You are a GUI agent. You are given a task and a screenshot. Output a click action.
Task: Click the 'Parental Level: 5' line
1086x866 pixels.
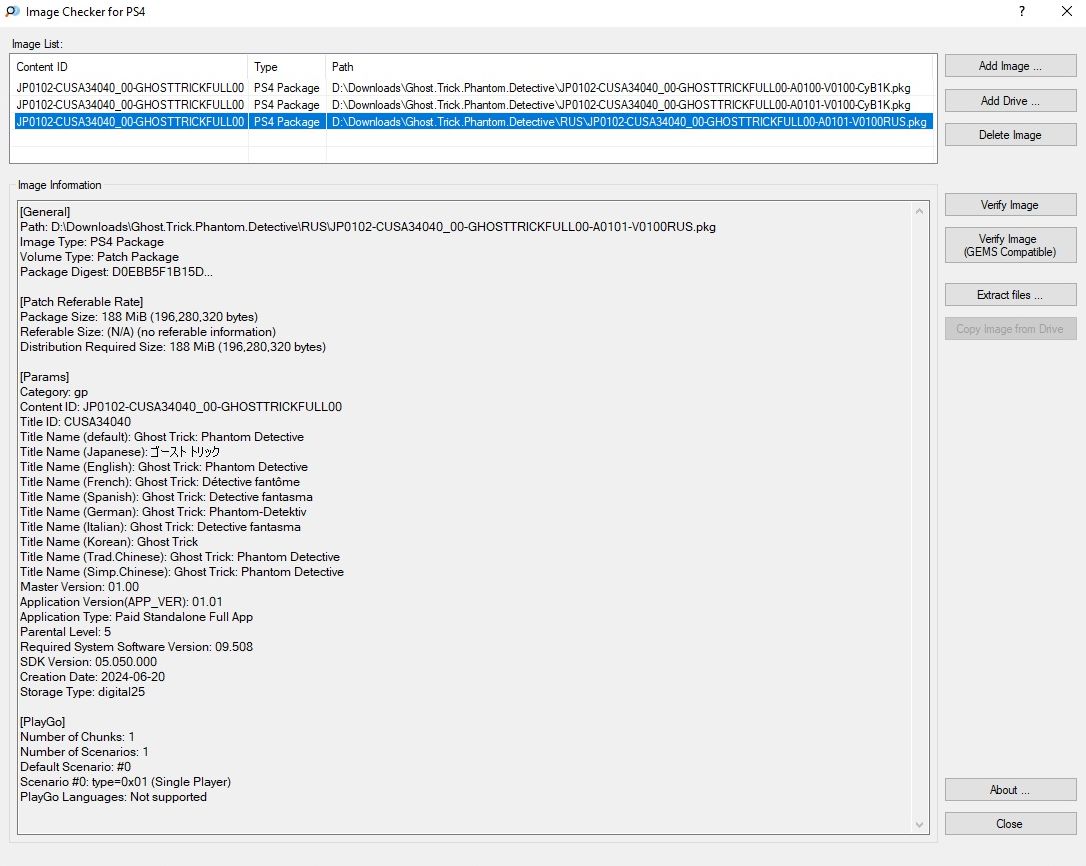pyautogui.click(x=65, y=633)
